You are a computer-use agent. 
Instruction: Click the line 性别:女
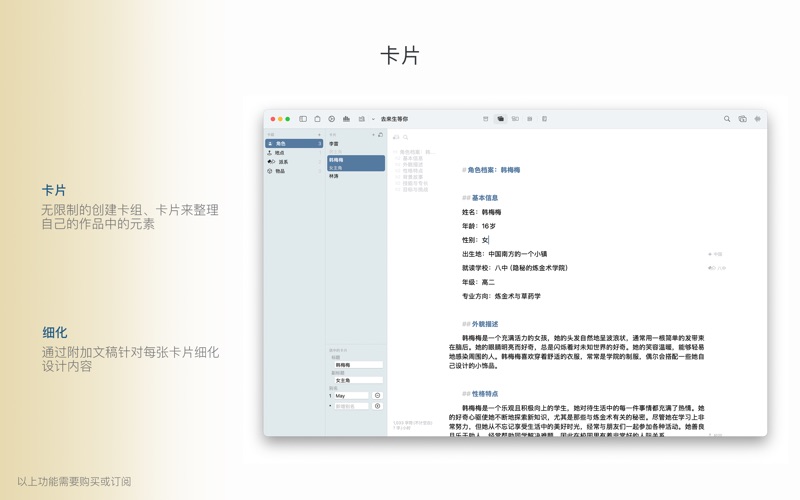[x=475, y=240]
